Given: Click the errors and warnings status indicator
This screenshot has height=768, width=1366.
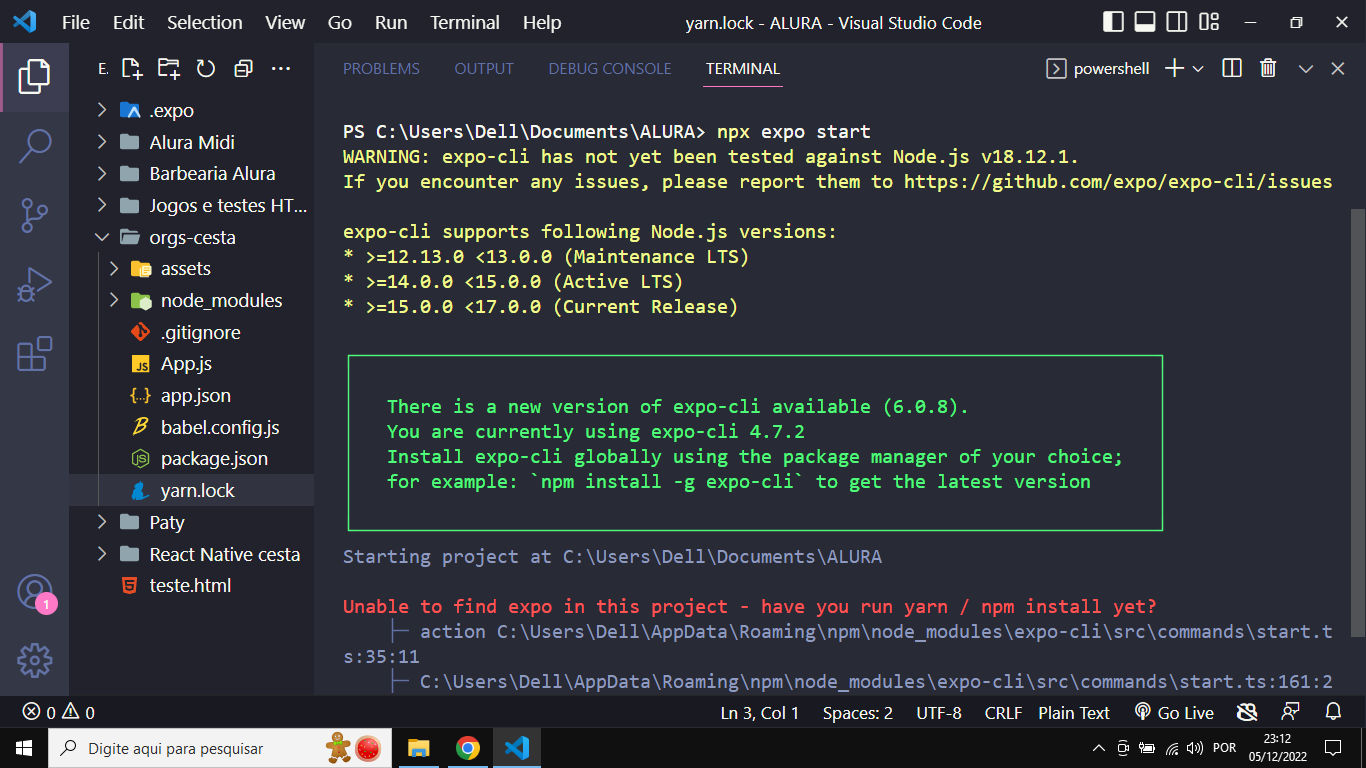Looking at the screenshot, I should [58, 713].
